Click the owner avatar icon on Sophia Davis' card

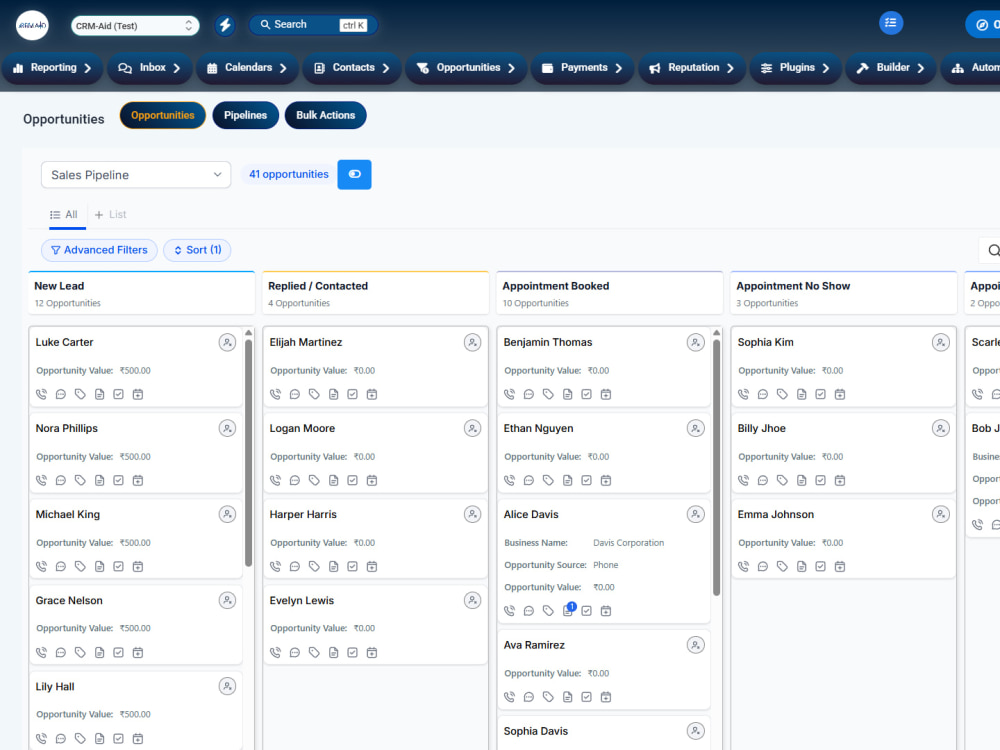pos(695,731)
